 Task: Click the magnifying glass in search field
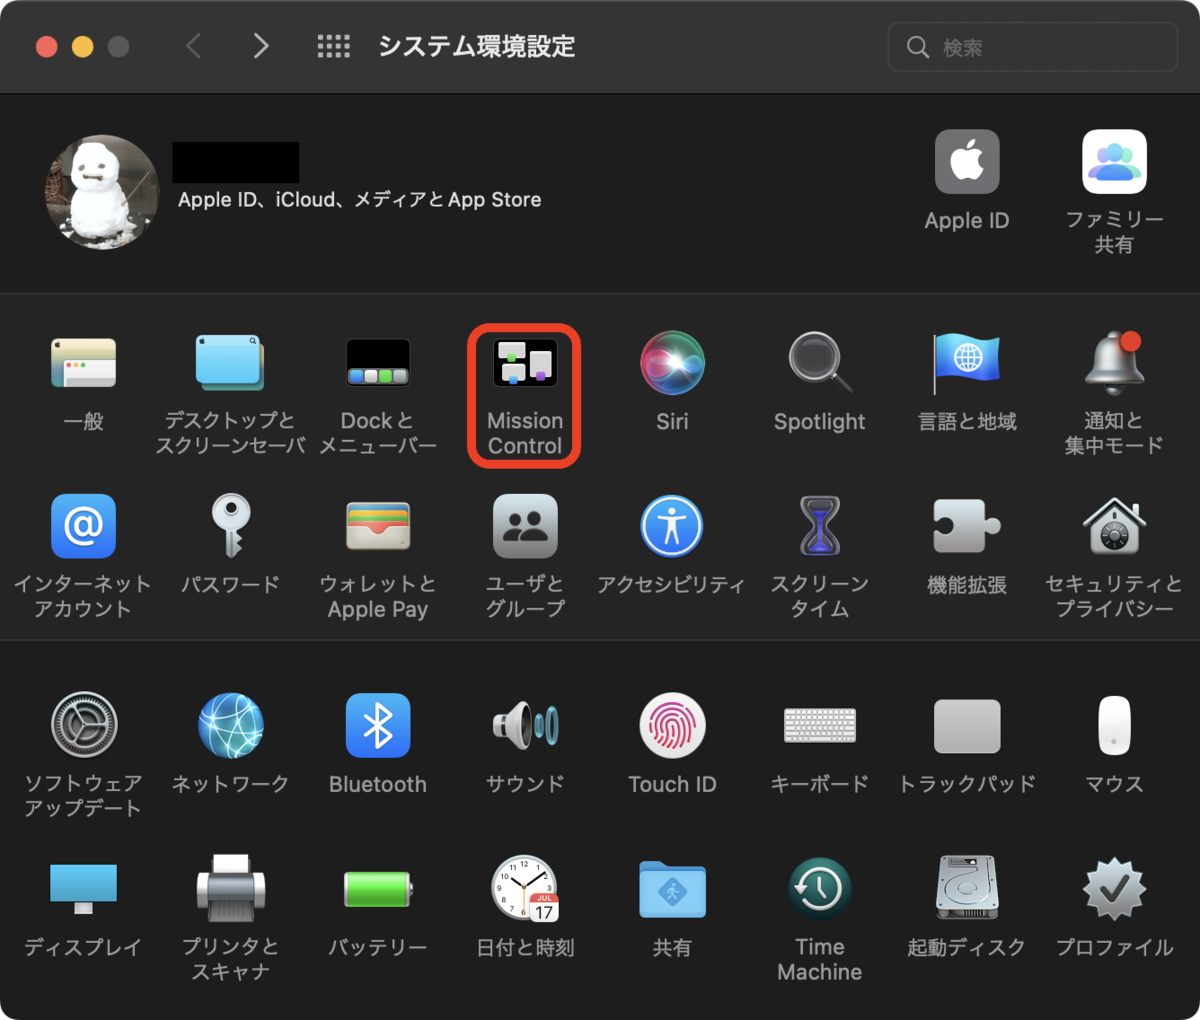pos(918,47)
